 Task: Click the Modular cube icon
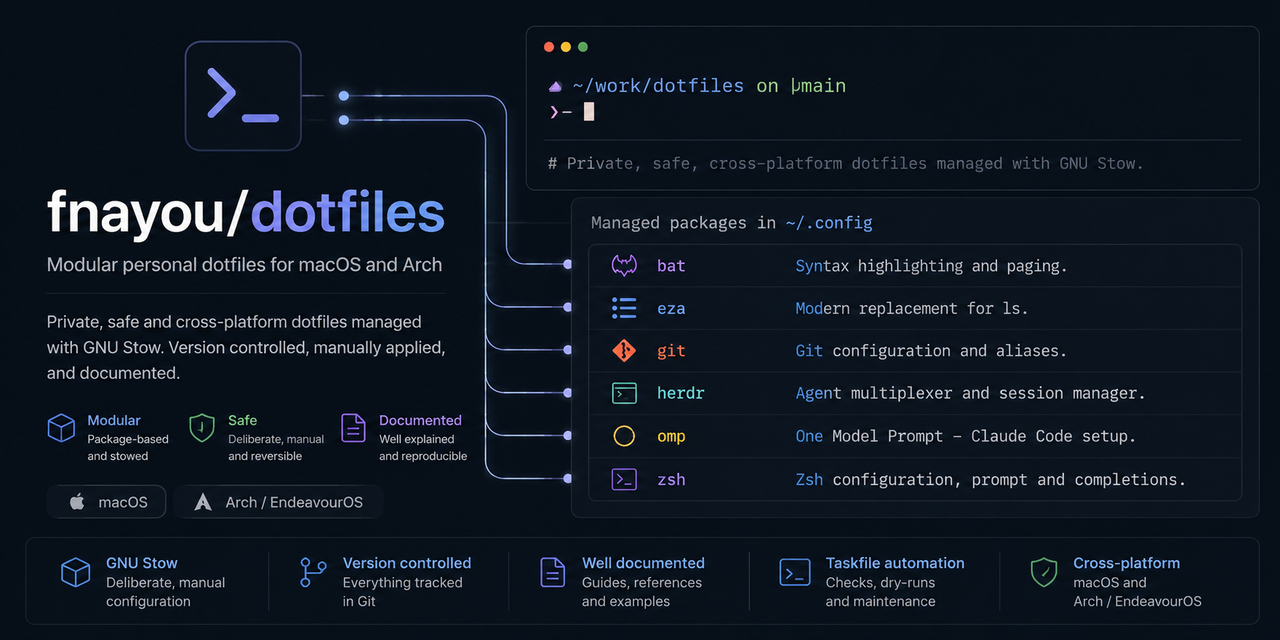point(62,428)
